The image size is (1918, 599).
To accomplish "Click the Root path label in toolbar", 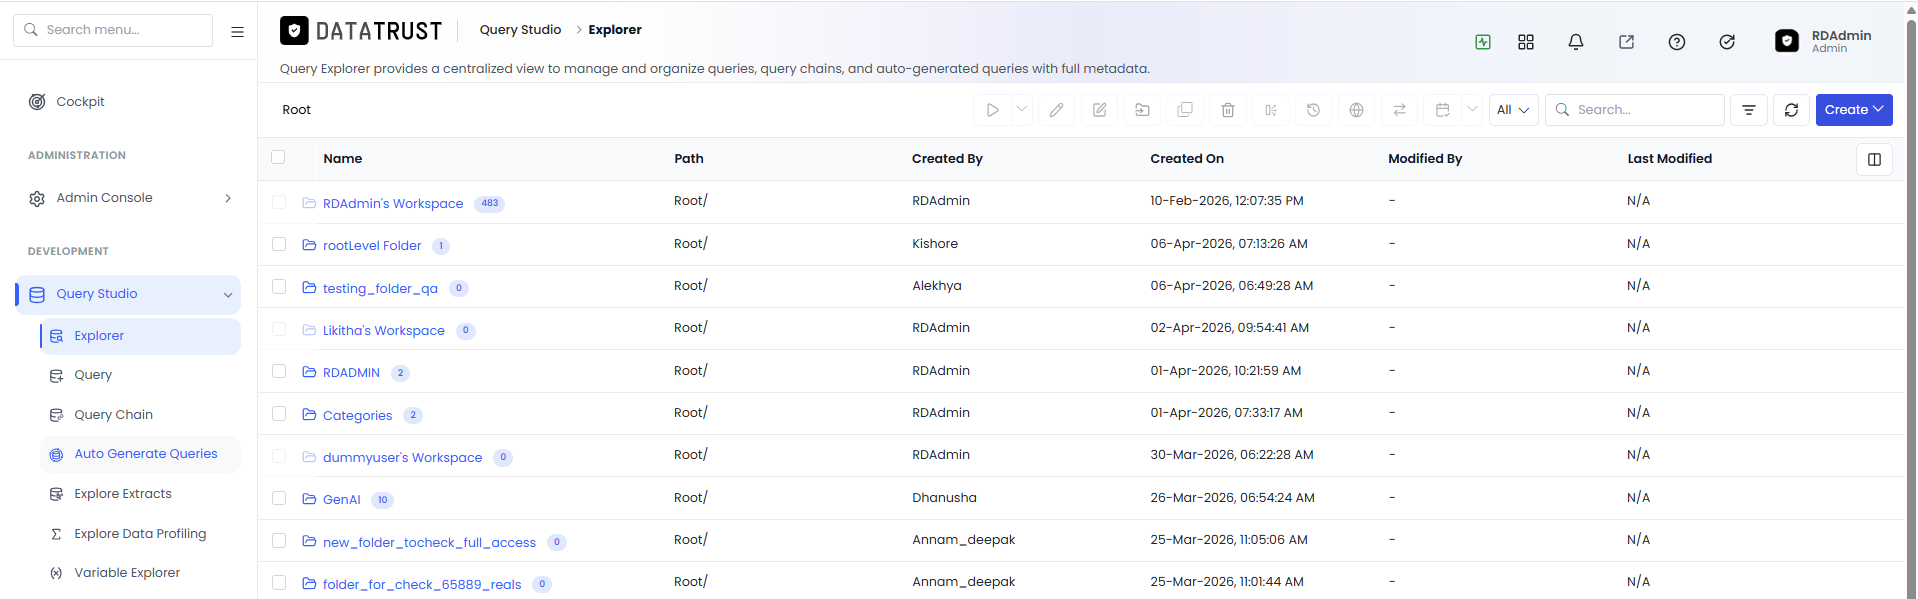I will pos(297,110).
